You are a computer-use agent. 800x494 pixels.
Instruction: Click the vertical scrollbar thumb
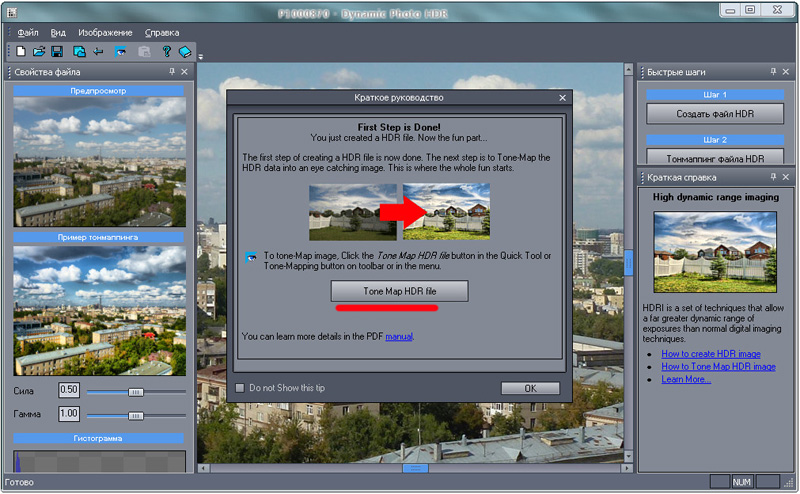pos(629,262)
